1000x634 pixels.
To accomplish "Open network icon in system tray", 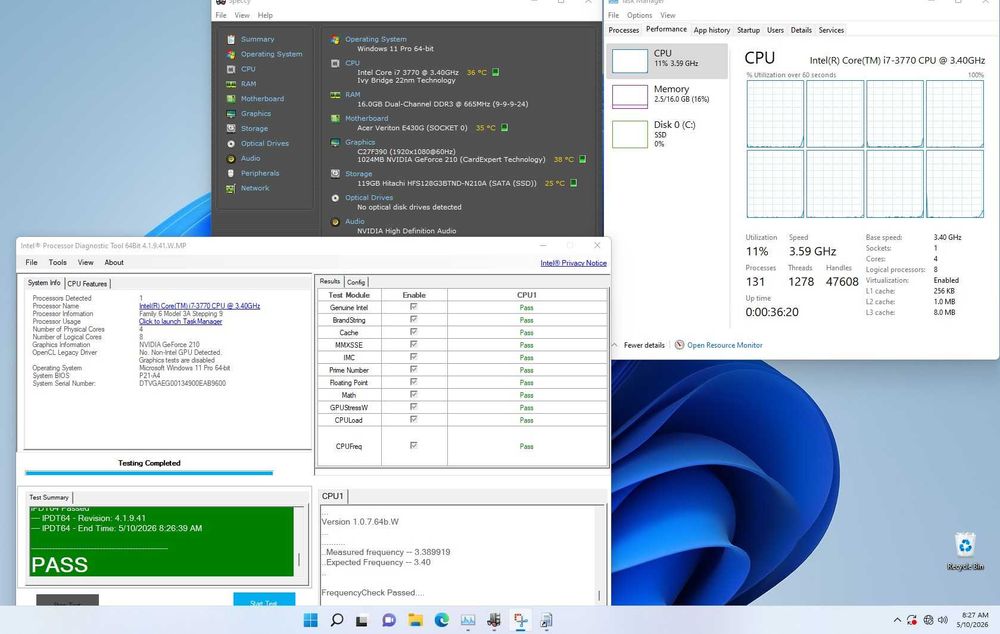I will point(928,620).
